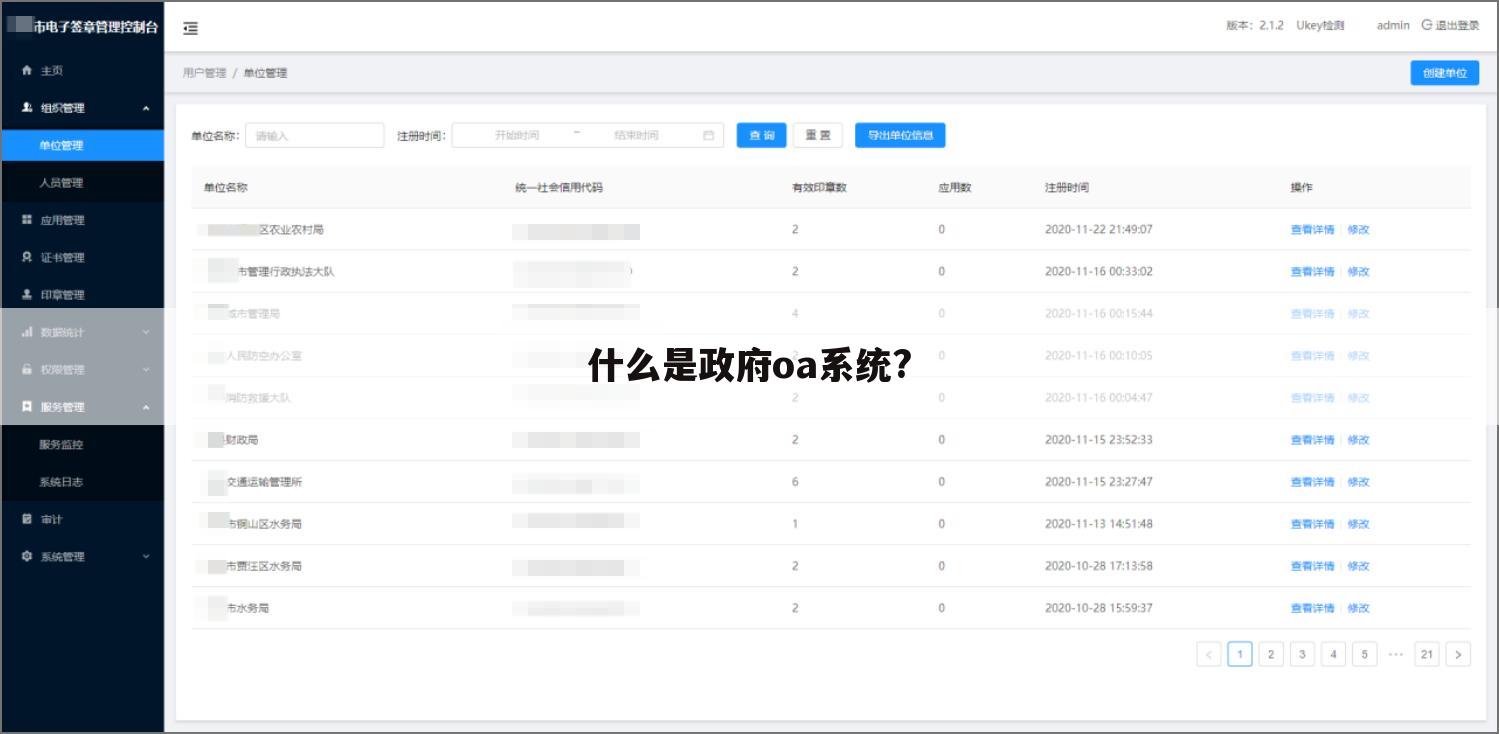1499x734 pixels.
Task: Click the 导出单位信息 button
Action: coord(900,135)
